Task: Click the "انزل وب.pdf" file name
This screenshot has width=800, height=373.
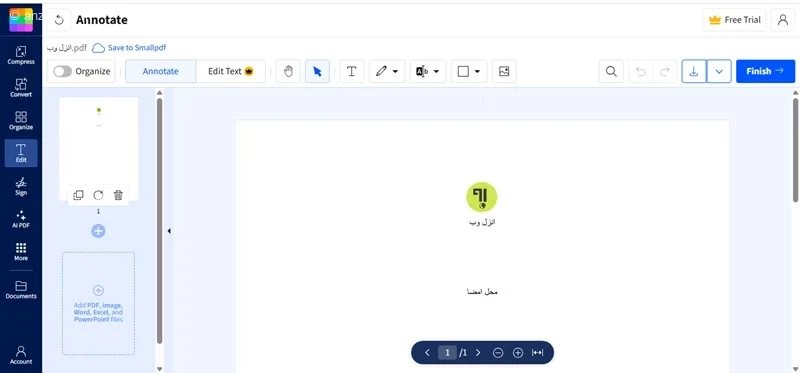Action: pyautogui.click(x=67, y=48)
